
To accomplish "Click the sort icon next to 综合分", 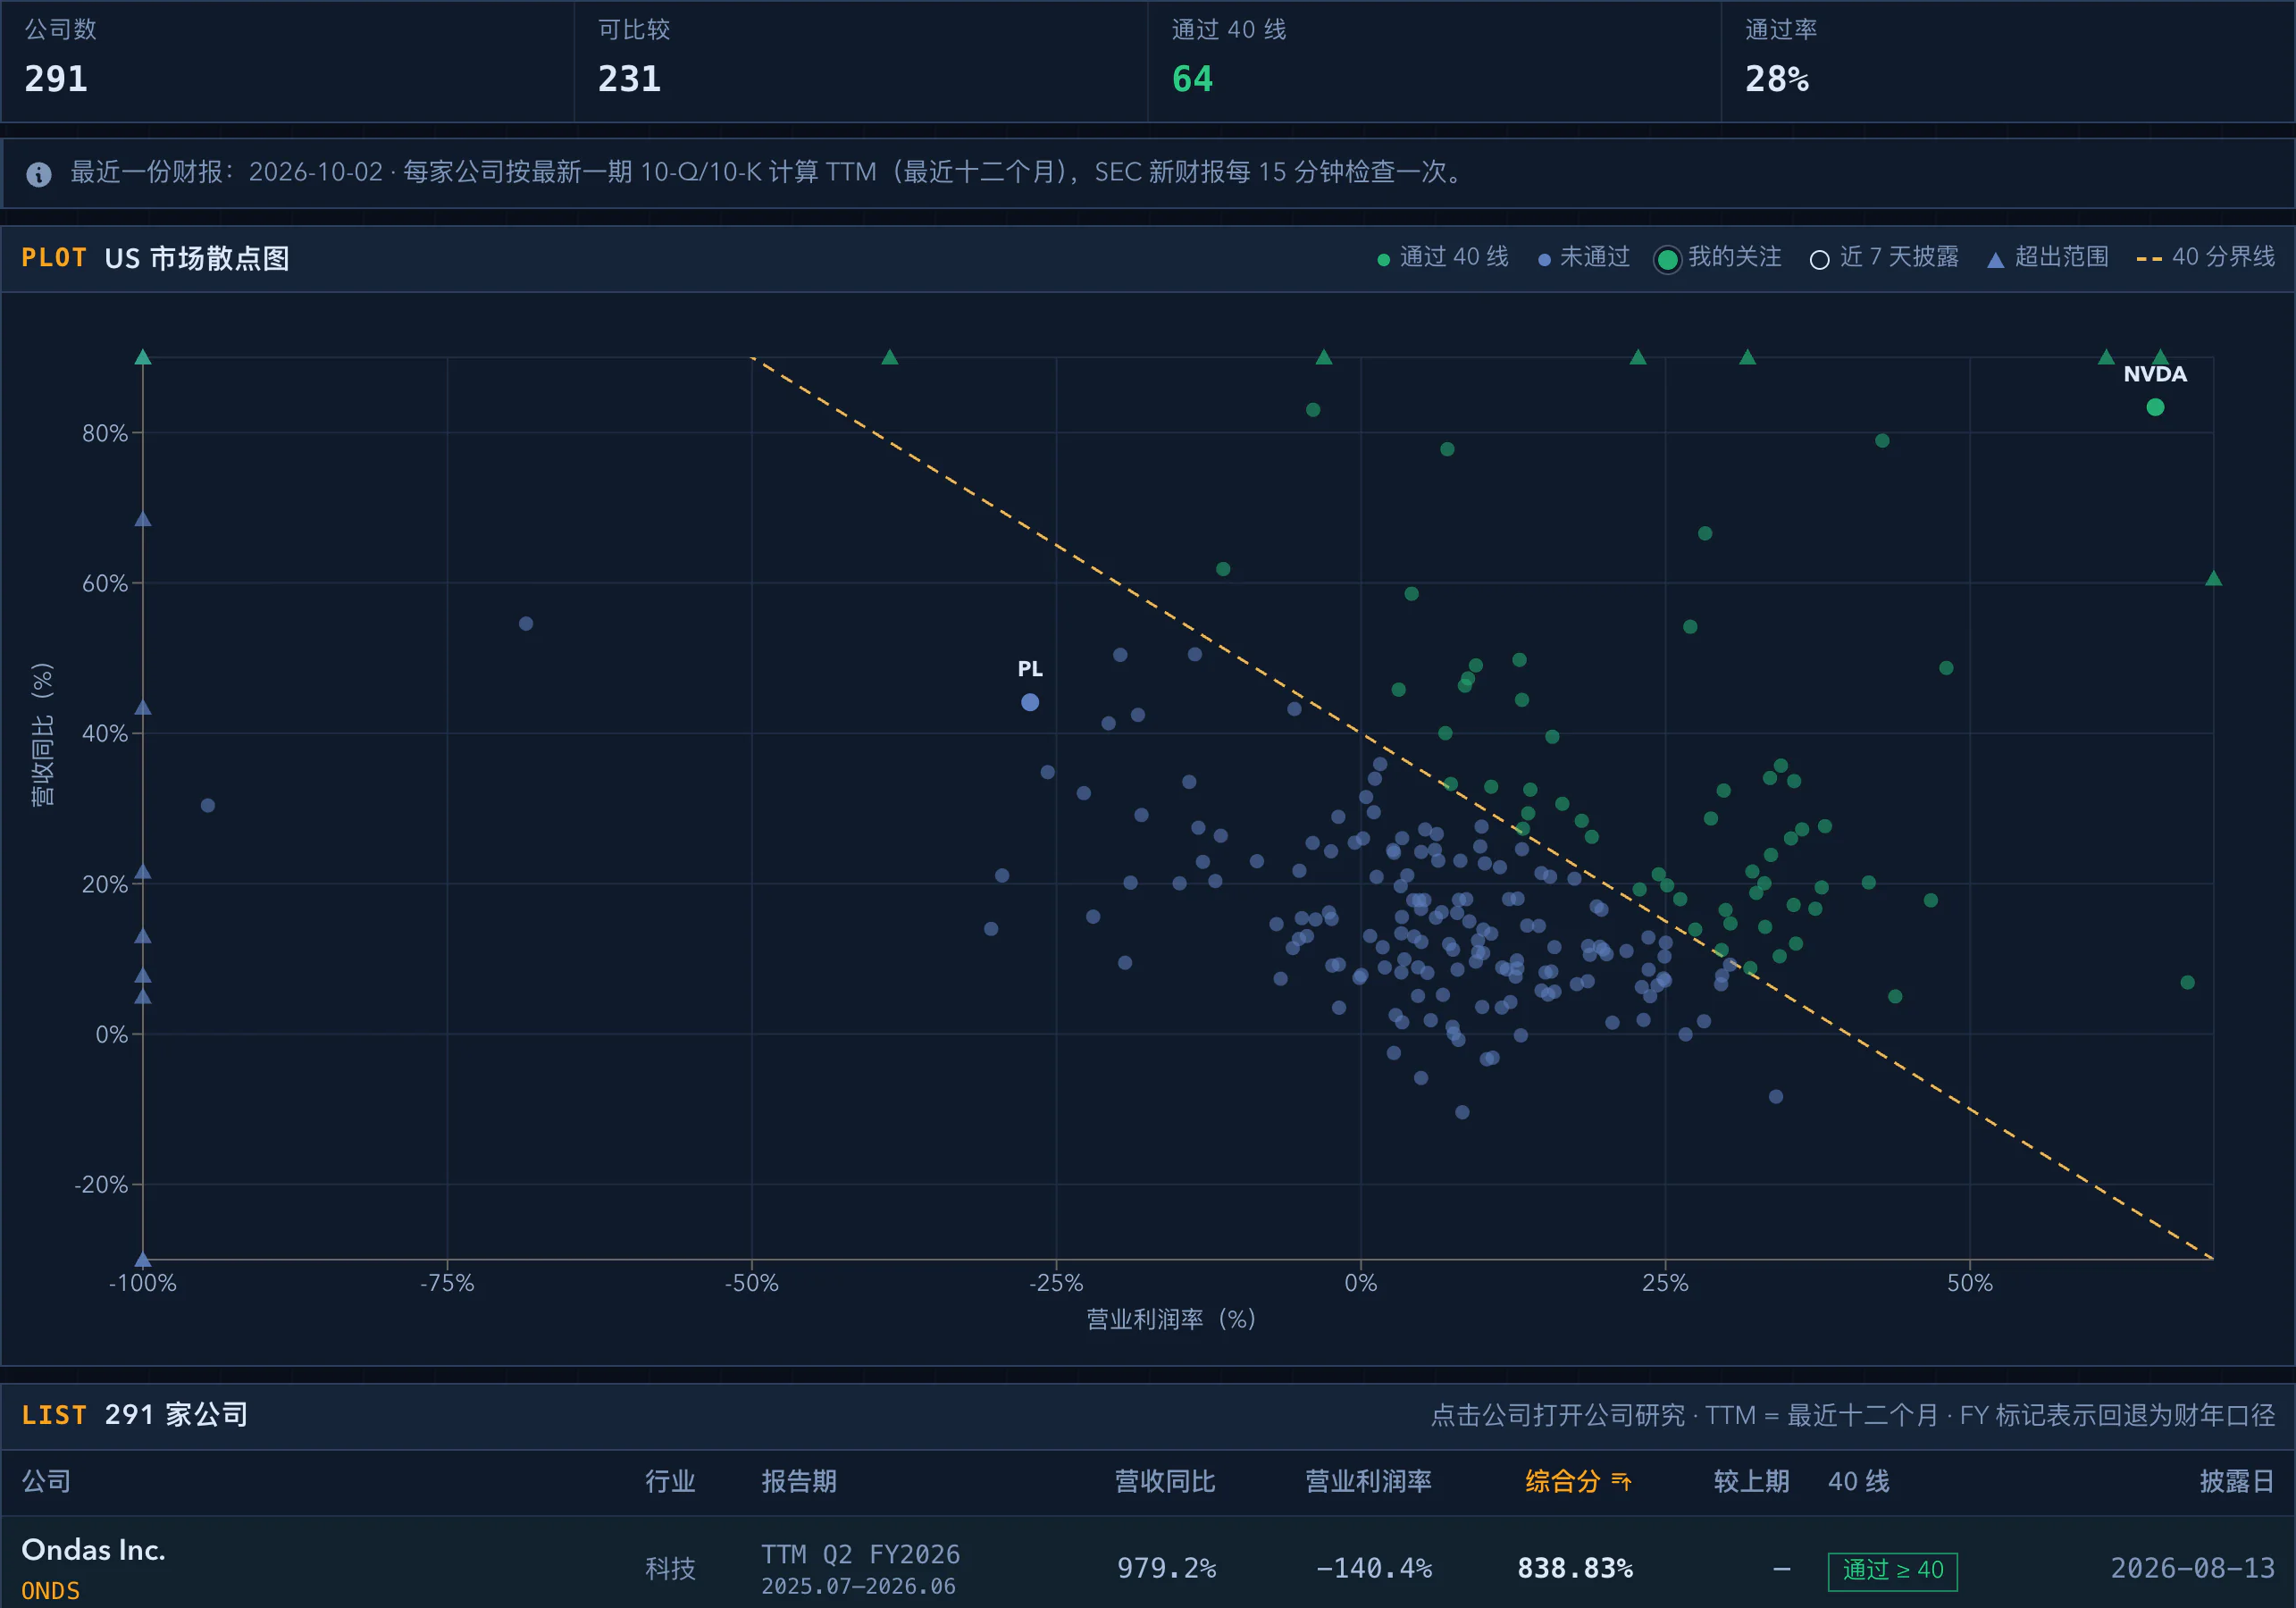I will tap(1622, 1481).
